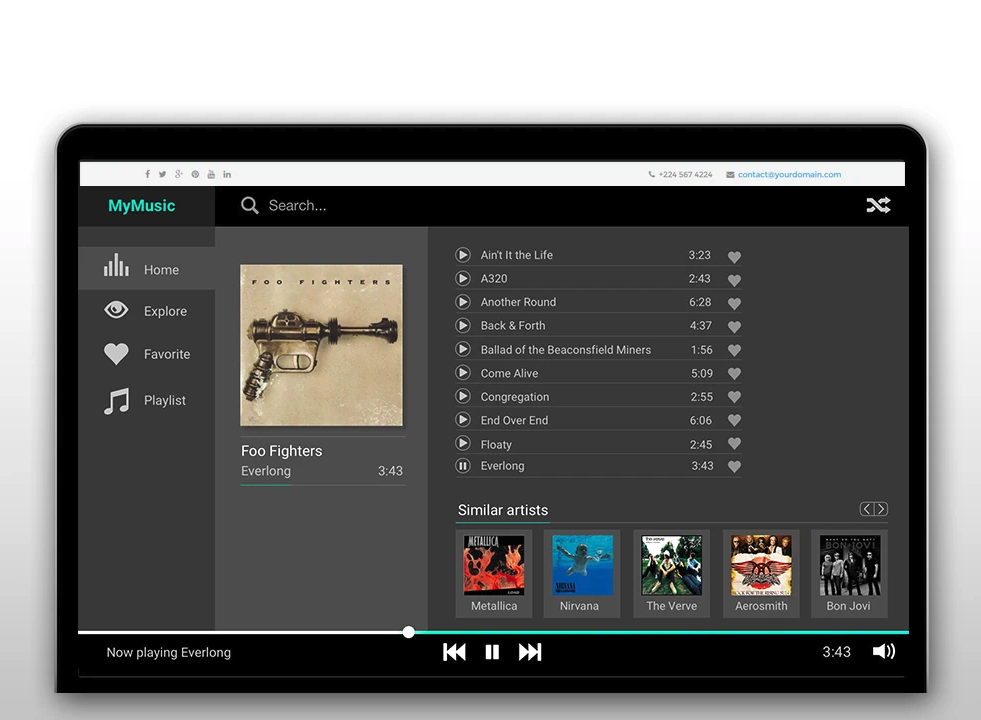Click the search magnifier icon
The width and height of the screenshot is (981, 720).
pos(250,205)
